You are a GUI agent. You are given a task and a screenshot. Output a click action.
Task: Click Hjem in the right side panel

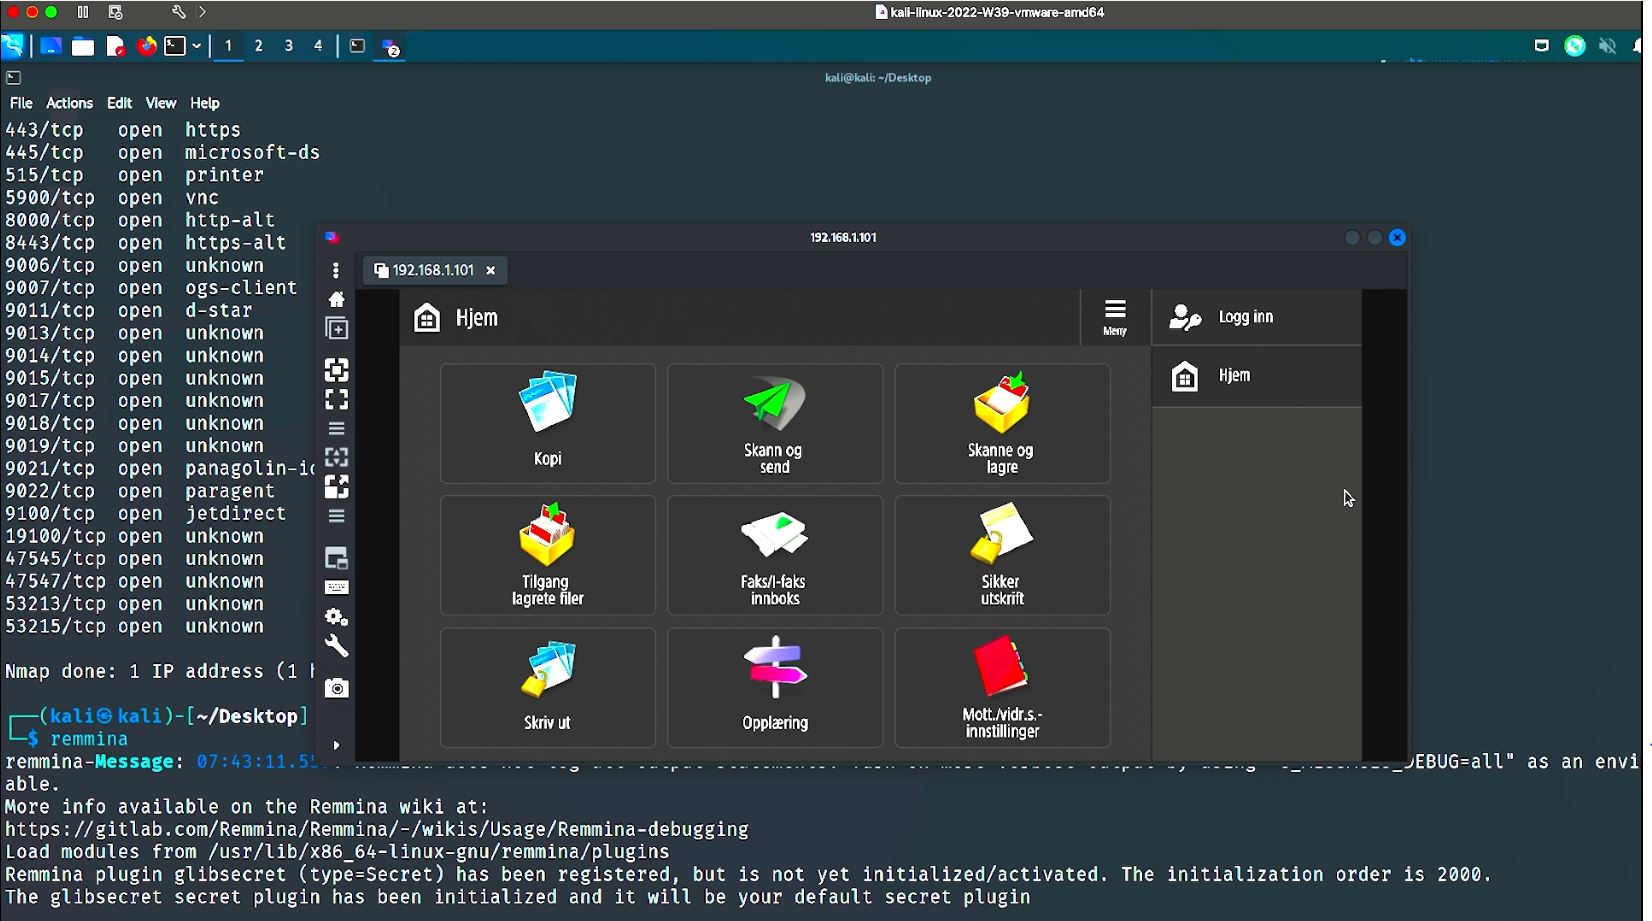[x=1234, y=376]
